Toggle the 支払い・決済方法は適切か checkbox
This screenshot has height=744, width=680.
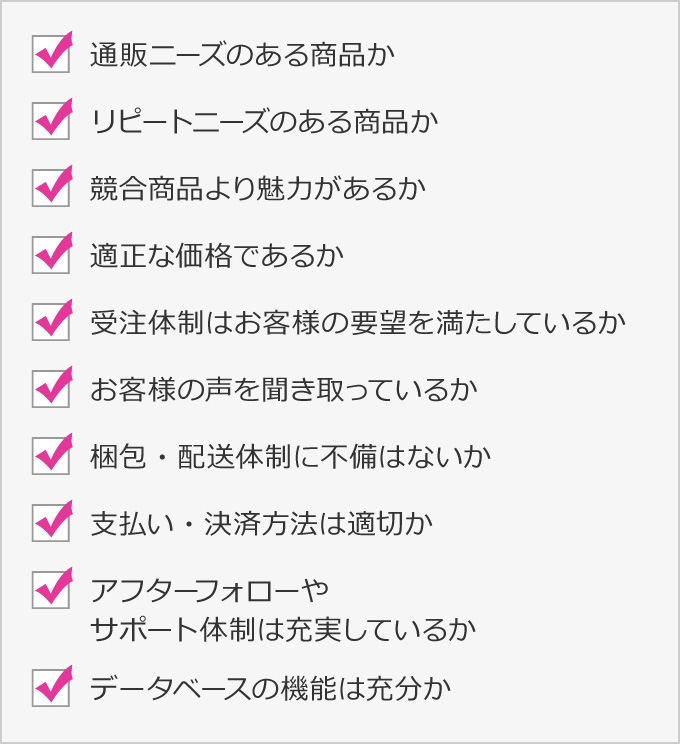(x=51, y=523)
